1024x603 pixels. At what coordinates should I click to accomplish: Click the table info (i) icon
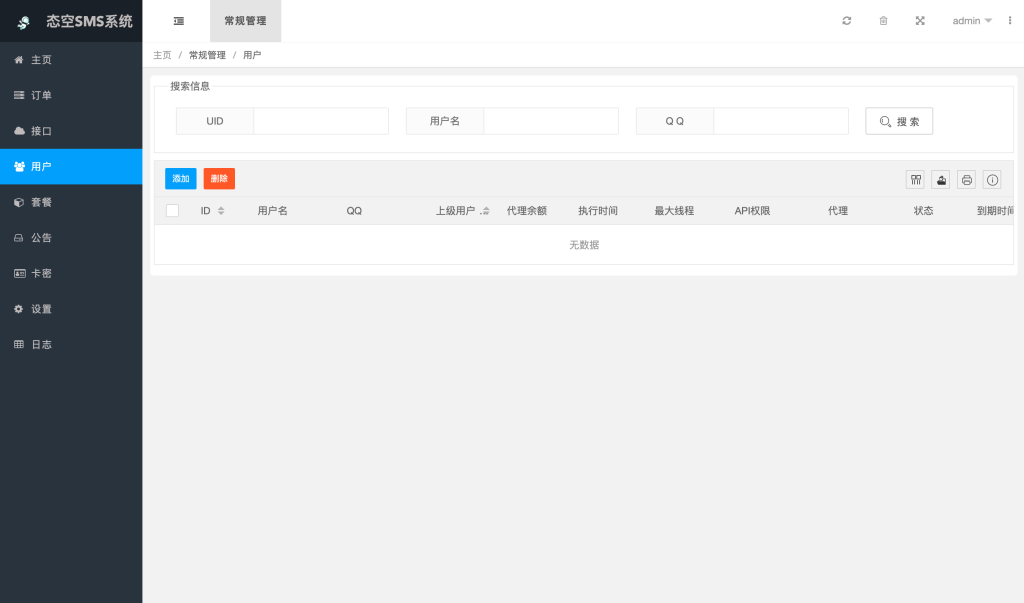click(x=992, y=179)
